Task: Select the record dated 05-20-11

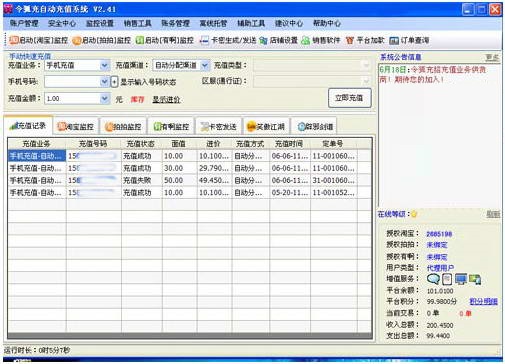Action: 190,193
